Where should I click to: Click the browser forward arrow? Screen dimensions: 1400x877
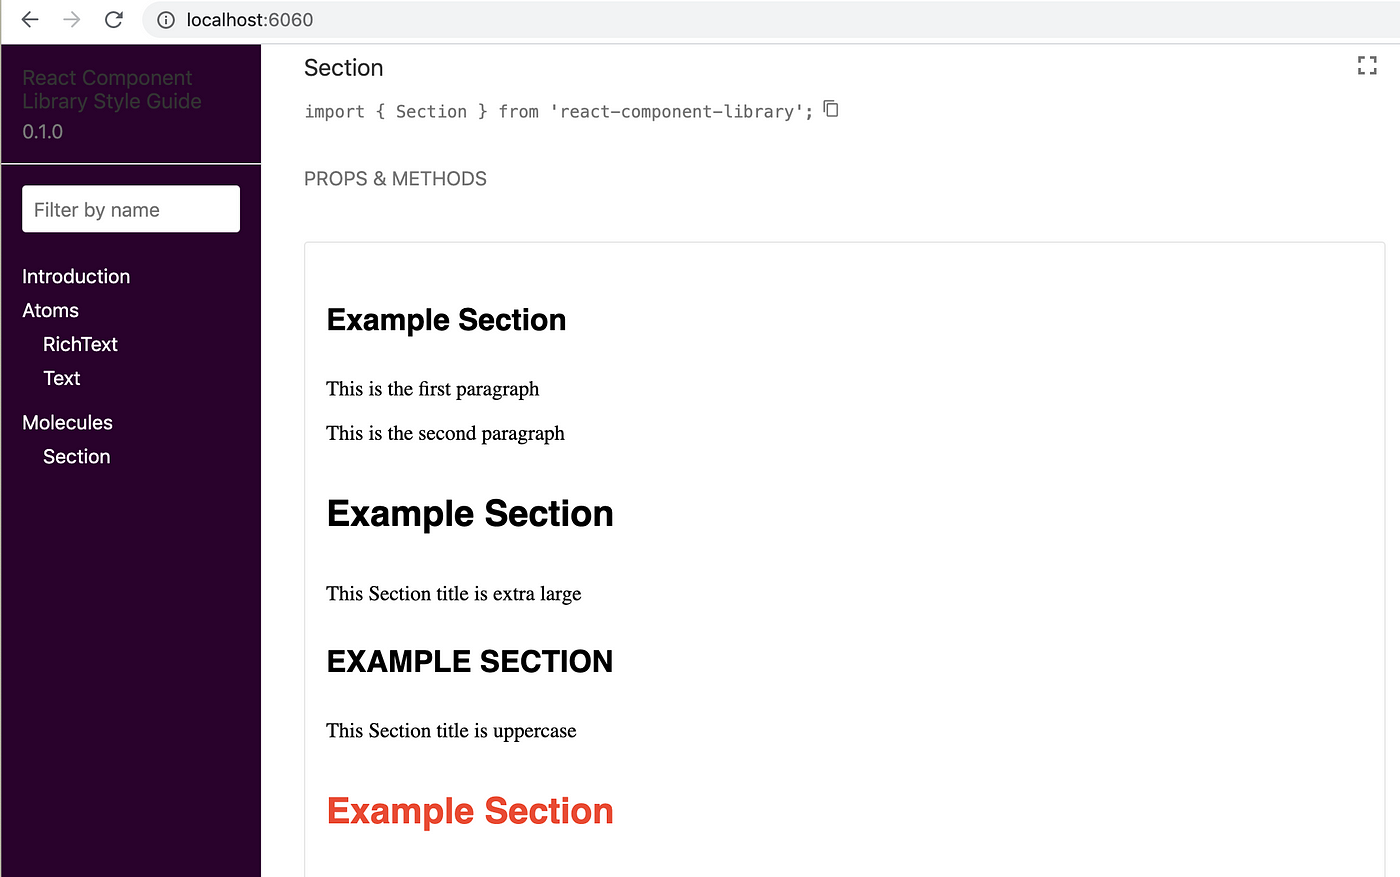[72, 19]
